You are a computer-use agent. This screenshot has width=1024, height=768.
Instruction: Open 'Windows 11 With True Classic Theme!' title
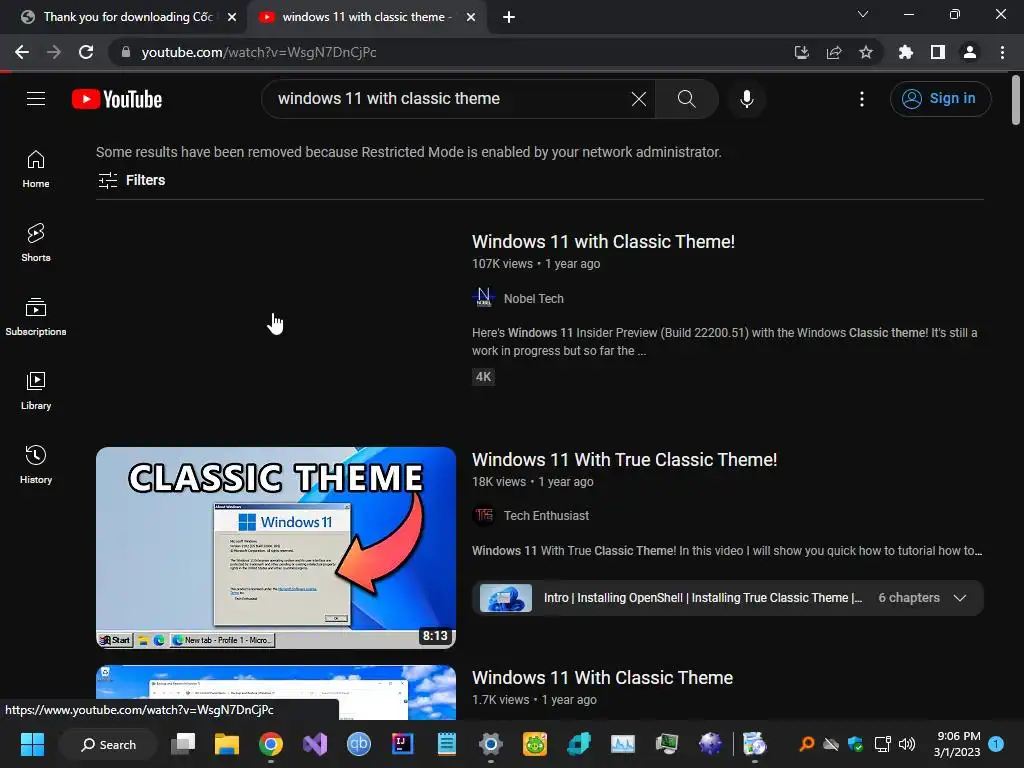click(x=624, y=460)
